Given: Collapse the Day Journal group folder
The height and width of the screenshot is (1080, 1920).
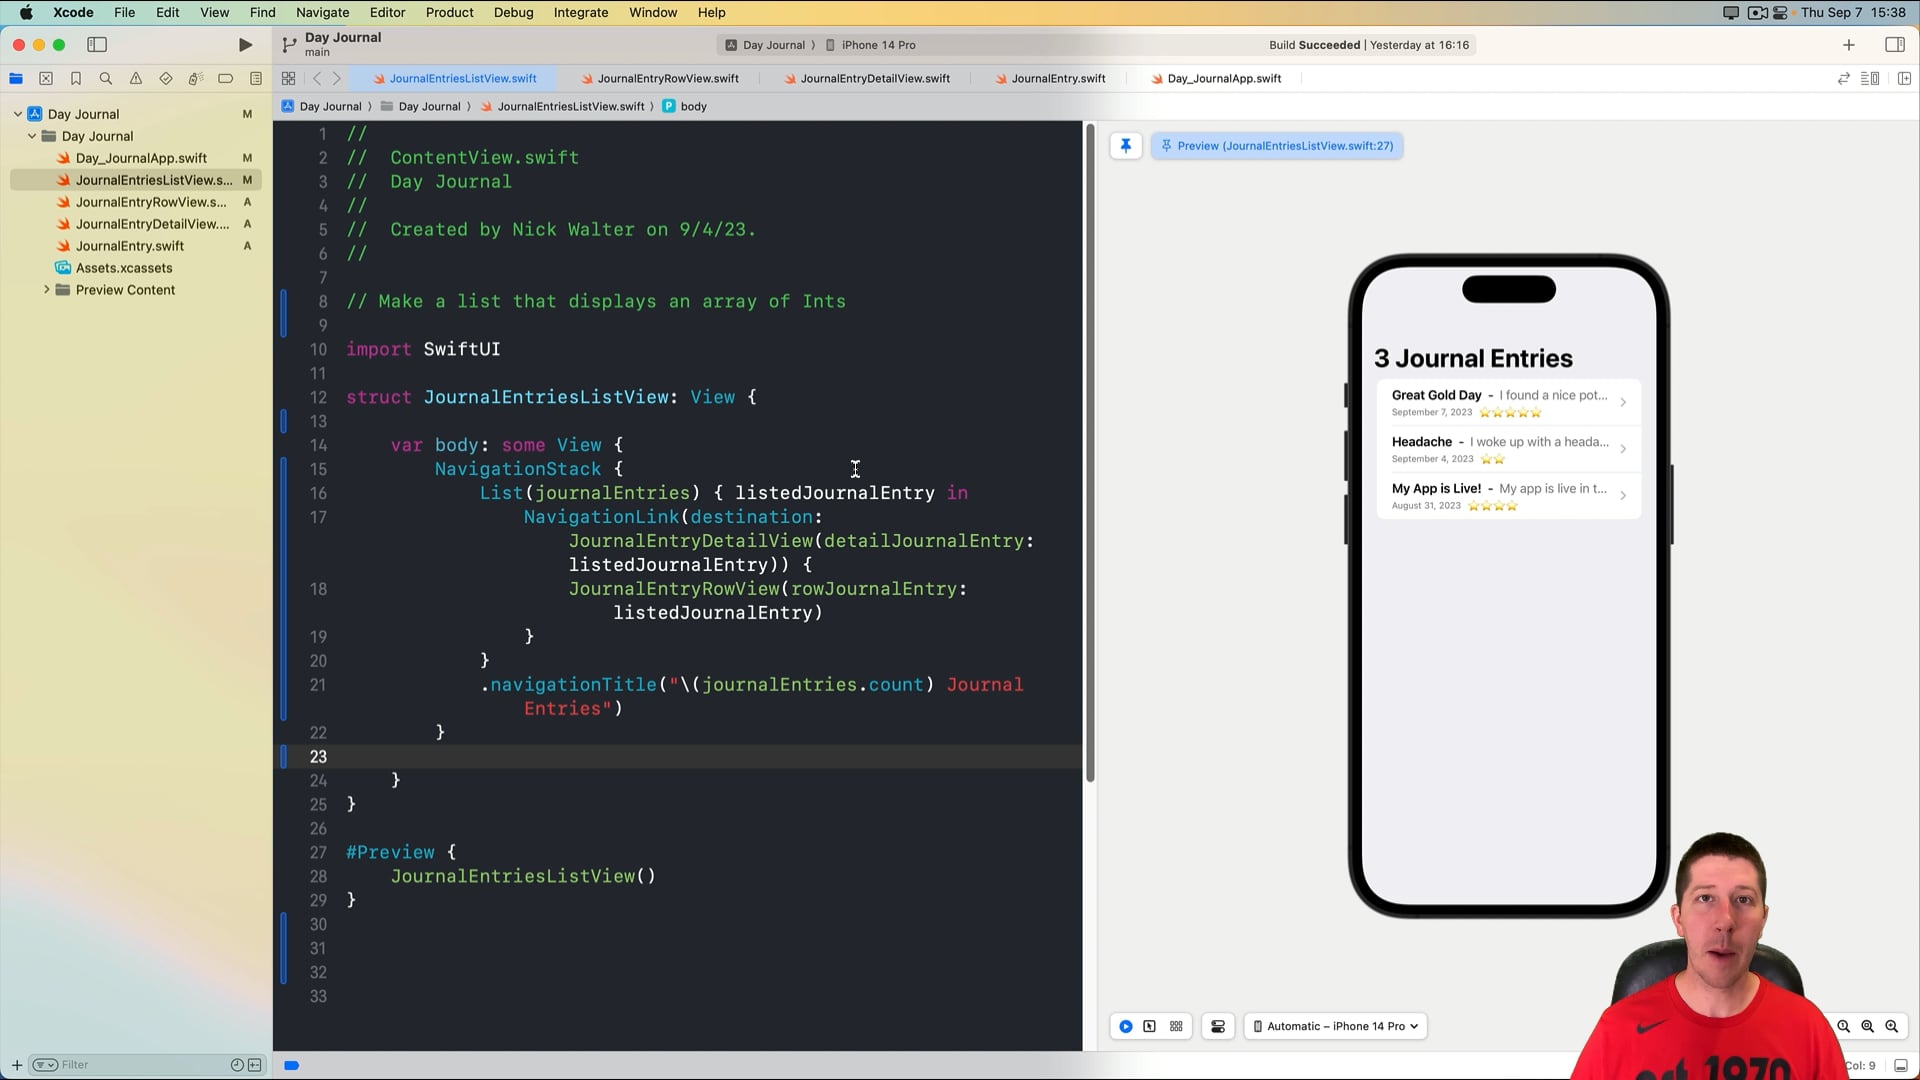Looking at the screenshot, I should coord(32,136).
